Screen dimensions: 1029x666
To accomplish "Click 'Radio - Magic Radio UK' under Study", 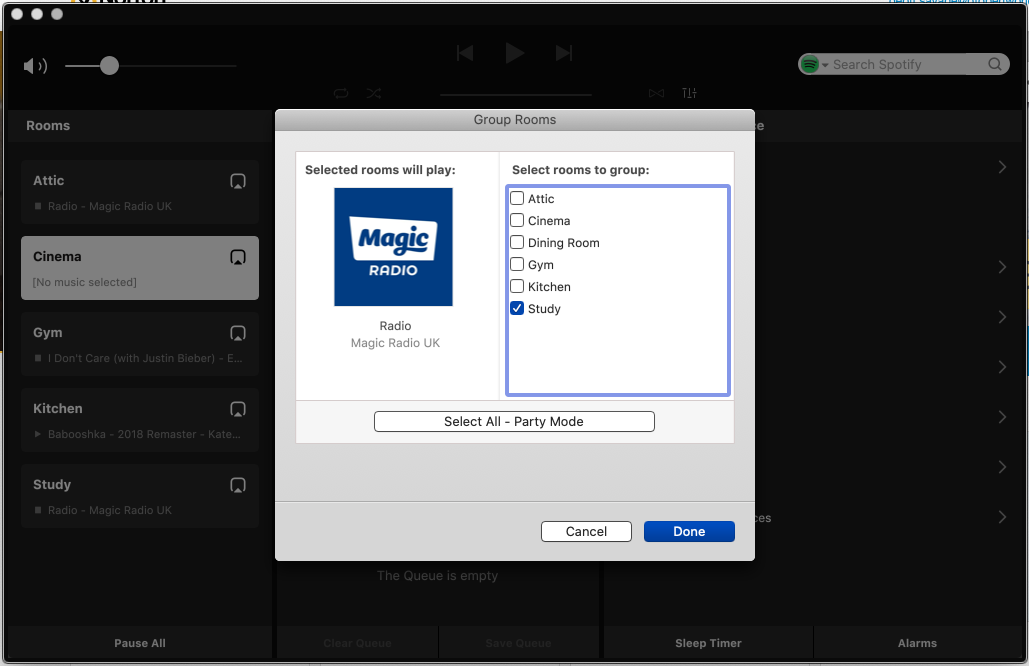I will click(110, 510).
